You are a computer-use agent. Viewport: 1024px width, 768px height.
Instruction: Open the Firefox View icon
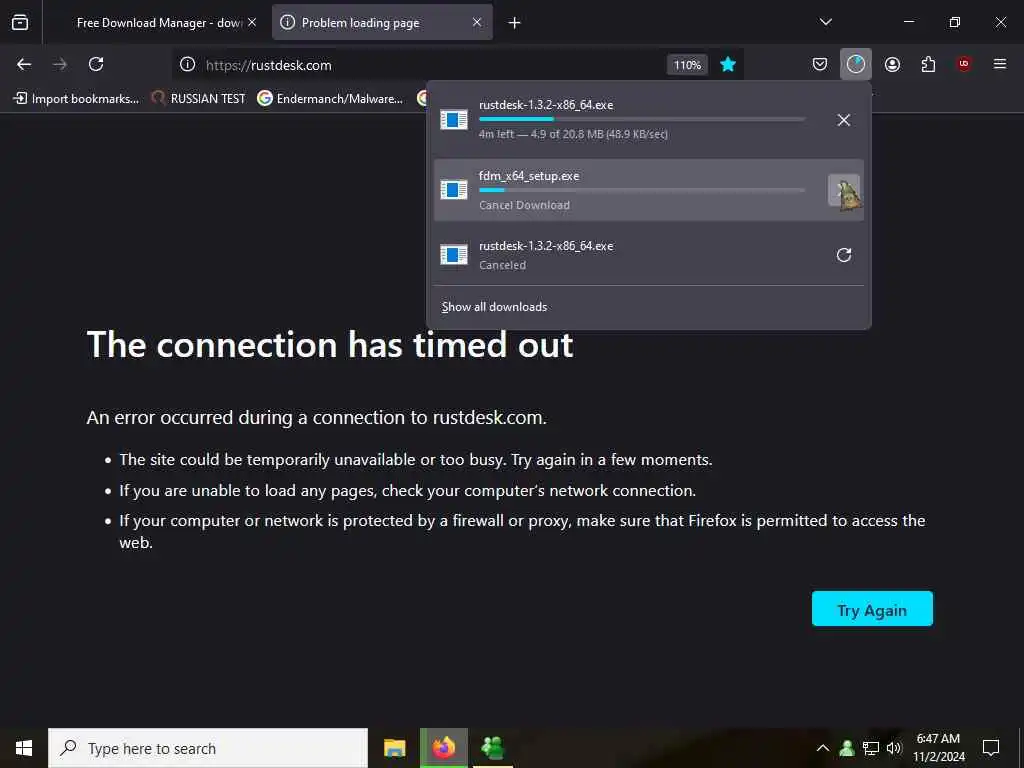point(20,22)
